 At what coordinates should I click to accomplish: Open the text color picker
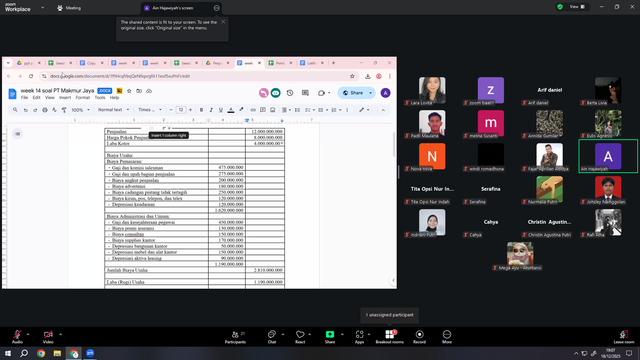pos(231,110)
